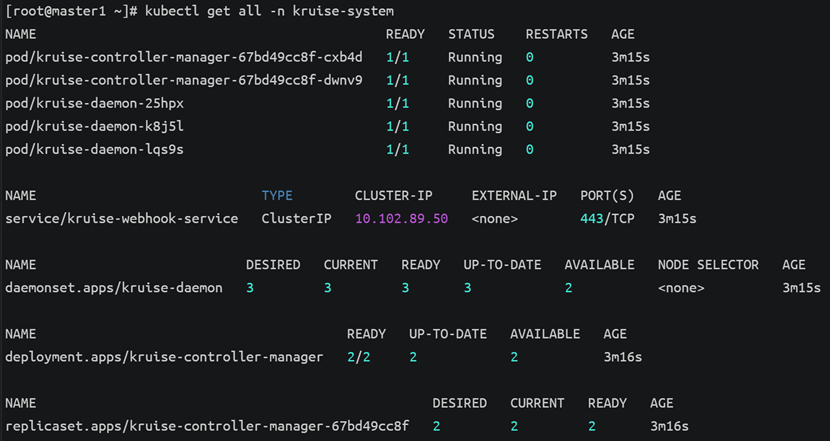Click the RESTARTS column header

tap(556, 34)
